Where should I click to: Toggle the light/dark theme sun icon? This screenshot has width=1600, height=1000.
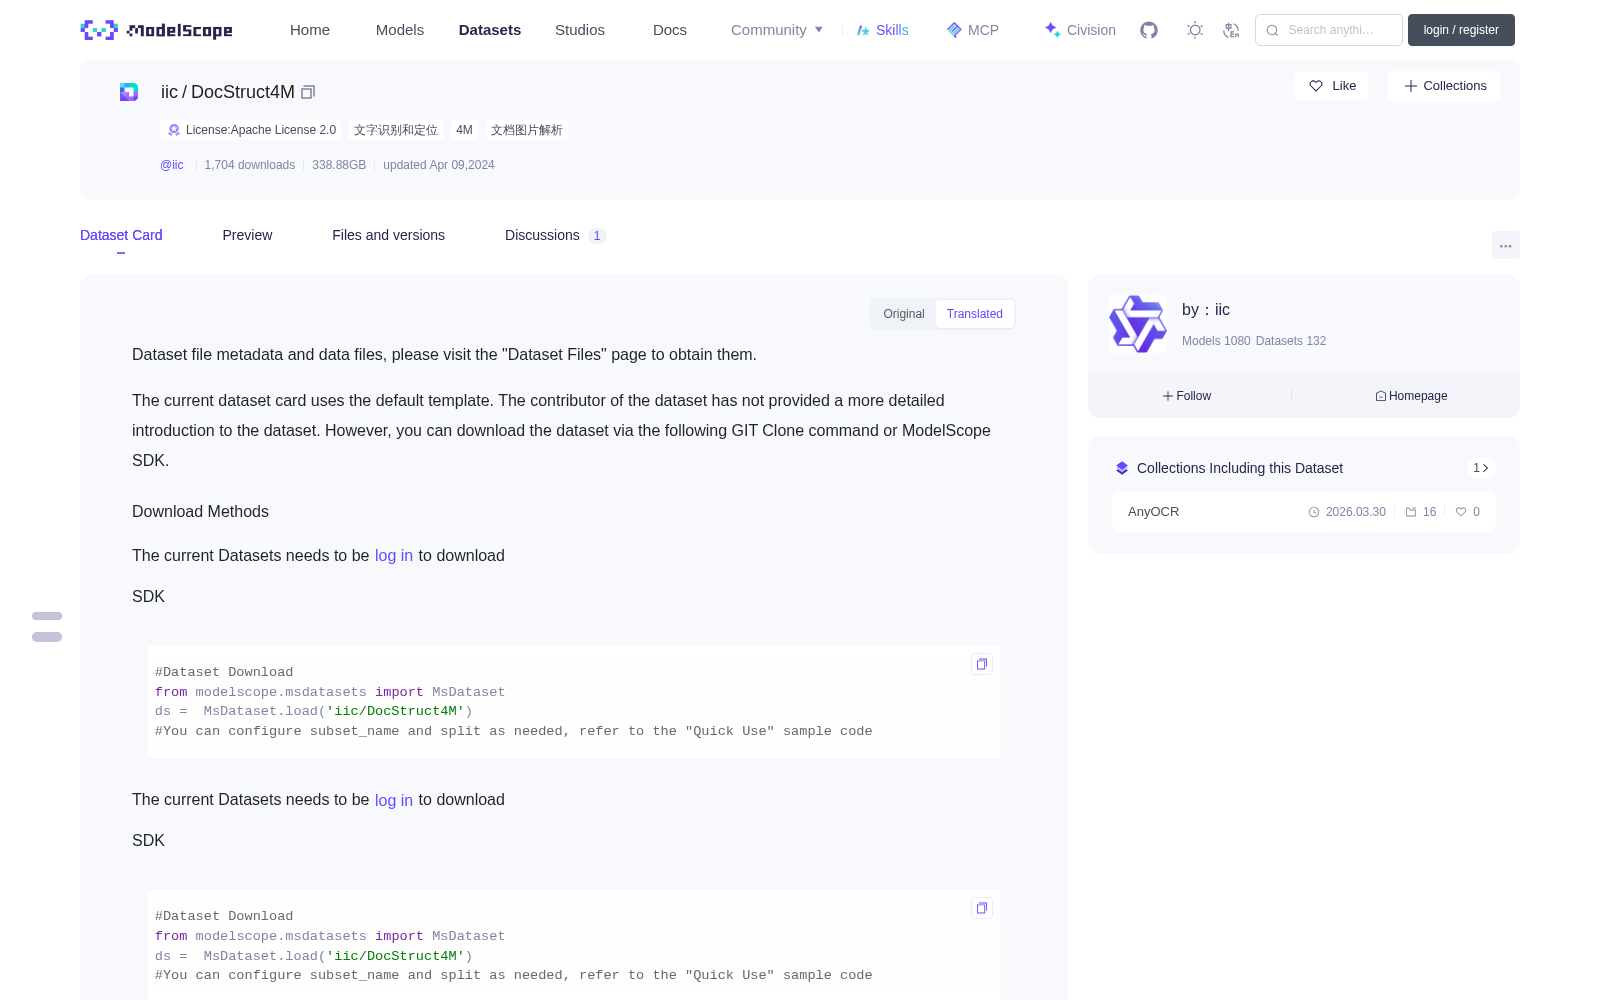[1195, 30]
